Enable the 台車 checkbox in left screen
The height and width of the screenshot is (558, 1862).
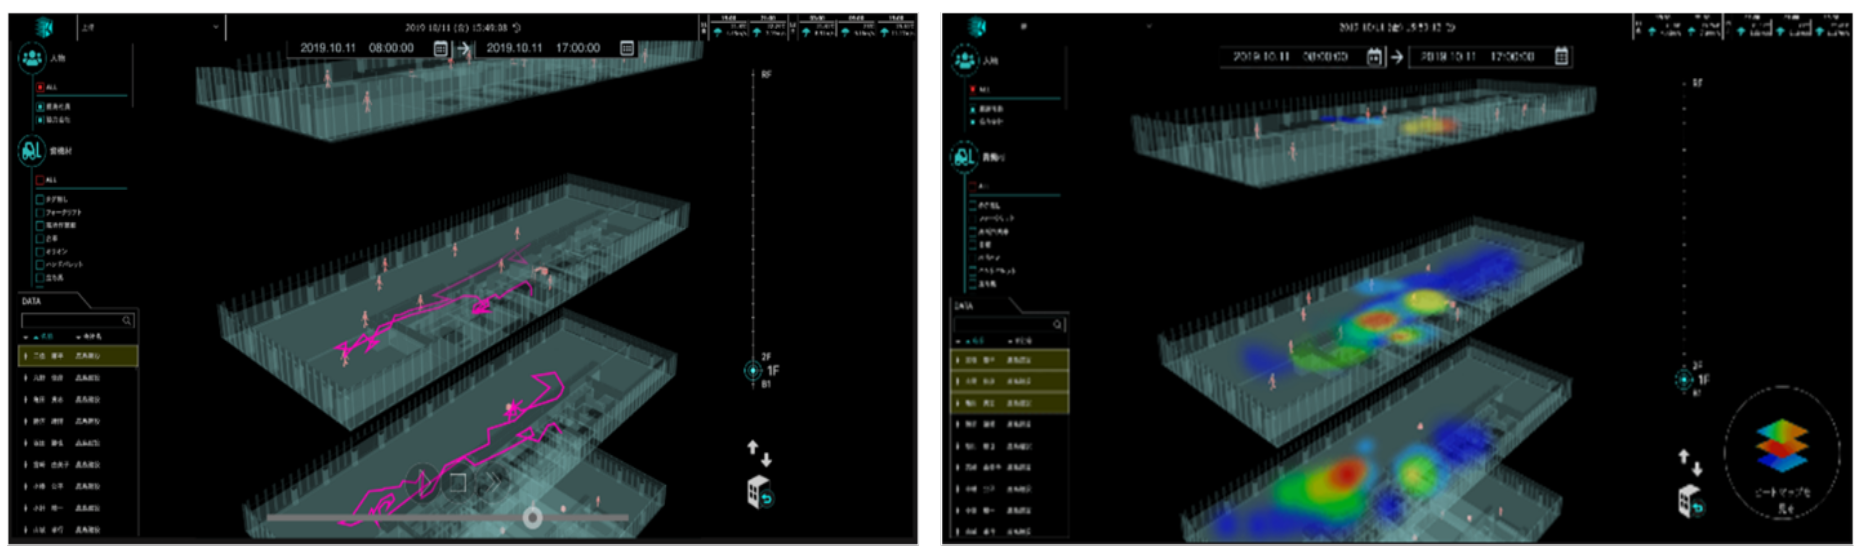click(40, 238)
